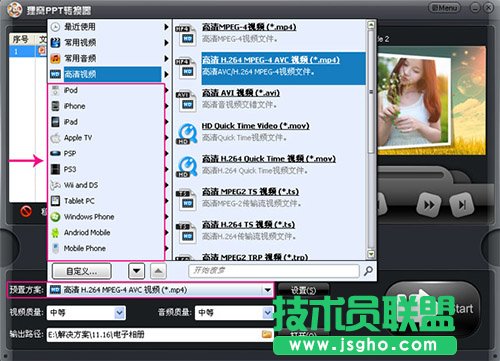Click the red delete icon below file list
The width and height of the screenshot is (500, 361).
point(26,211)
